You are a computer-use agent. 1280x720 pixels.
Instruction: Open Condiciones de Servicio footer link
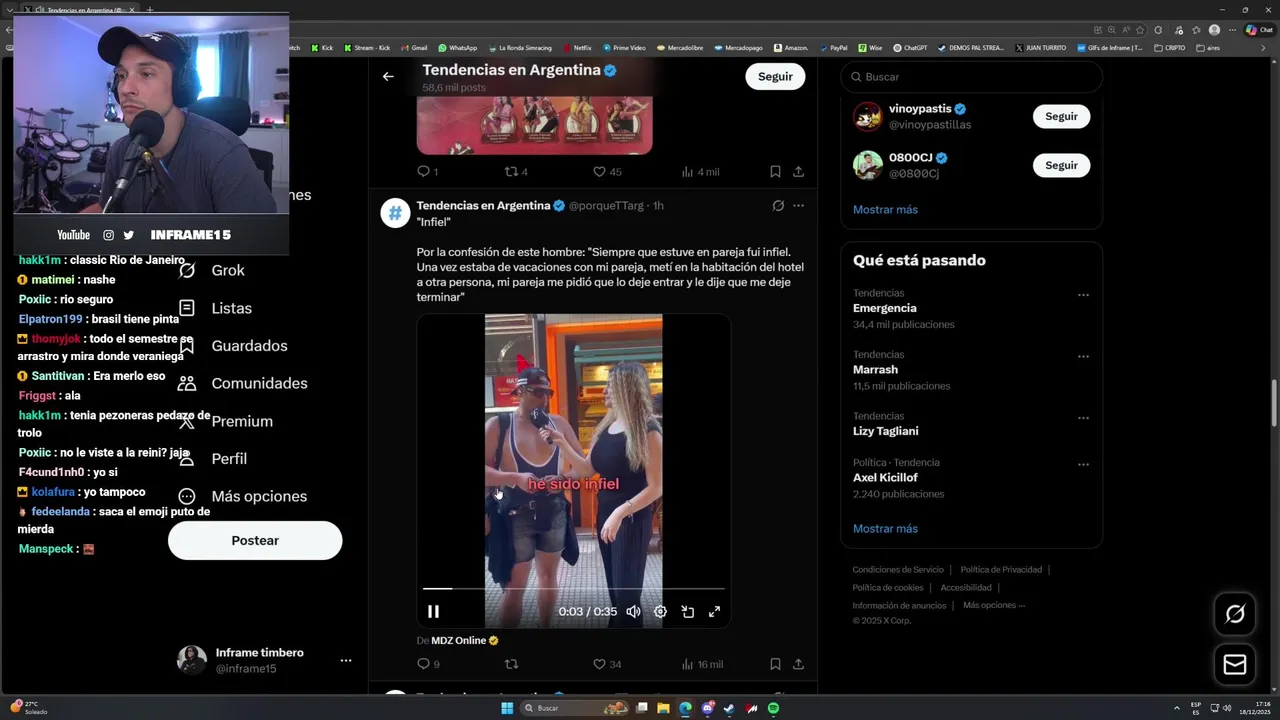pos(898,570)
